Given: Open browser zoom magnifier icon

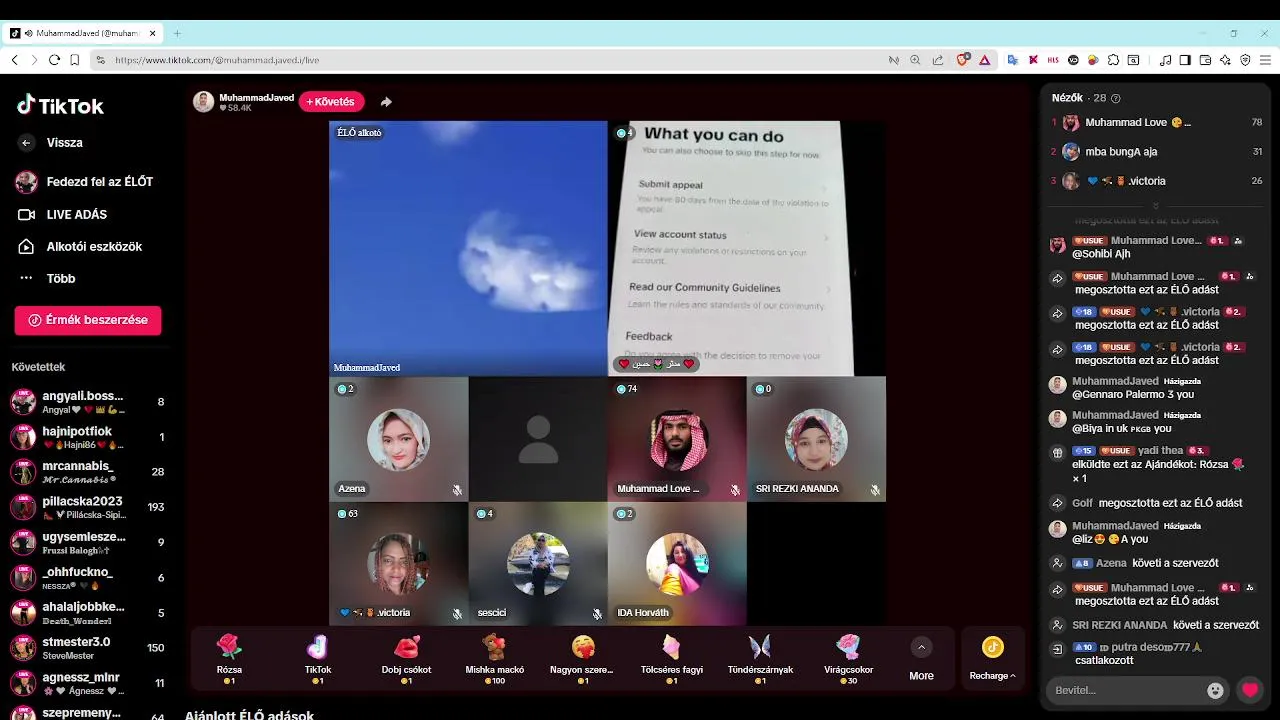Looking at the screenshot, I should click(x=915, y=60).
